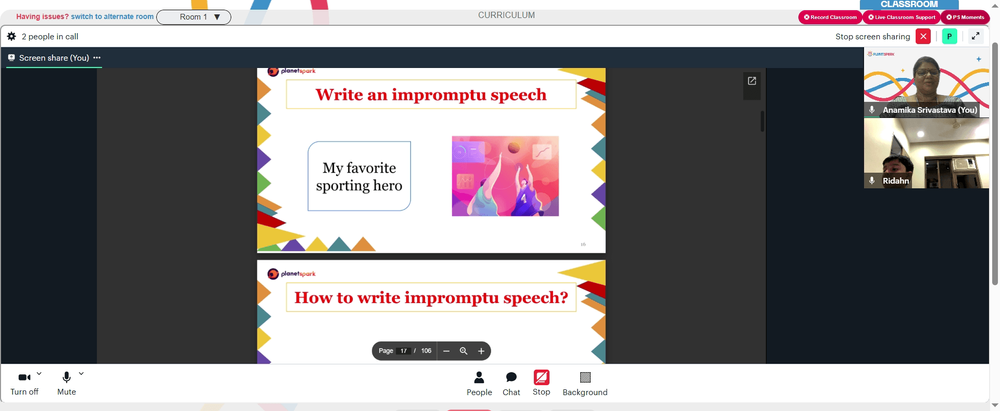This screenshot has height=411, width=1000.
Task: Click Stop screen share button
Action: [541, 383]
